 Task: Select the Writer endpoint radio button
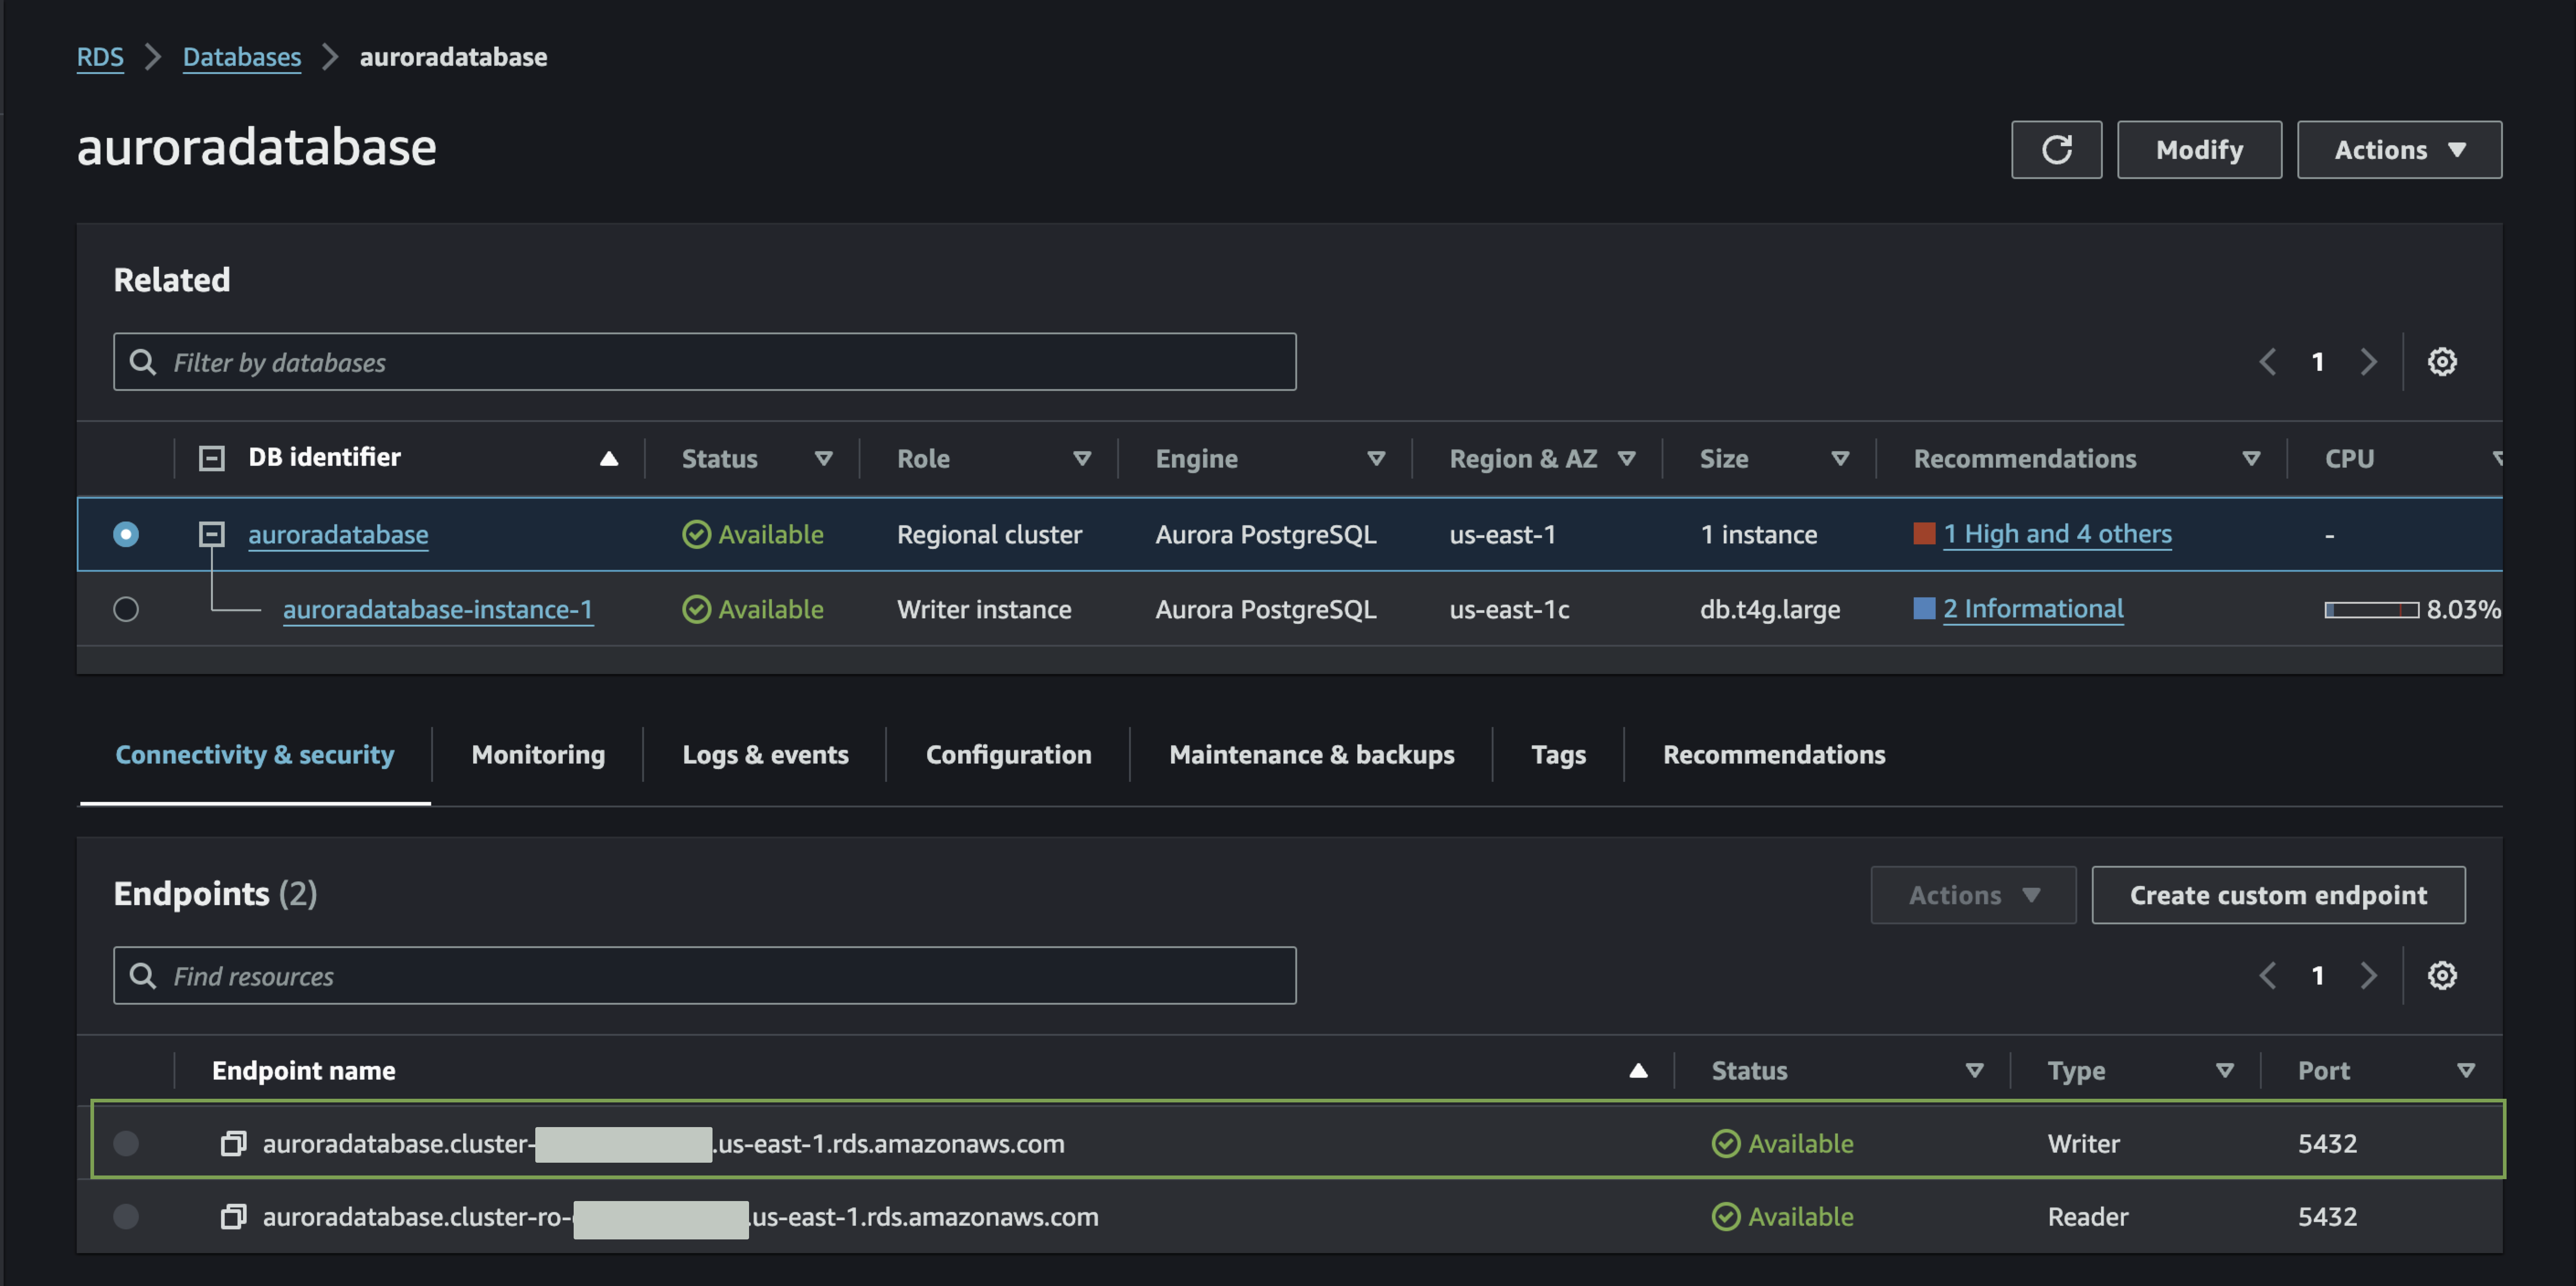coord(126,1143)
